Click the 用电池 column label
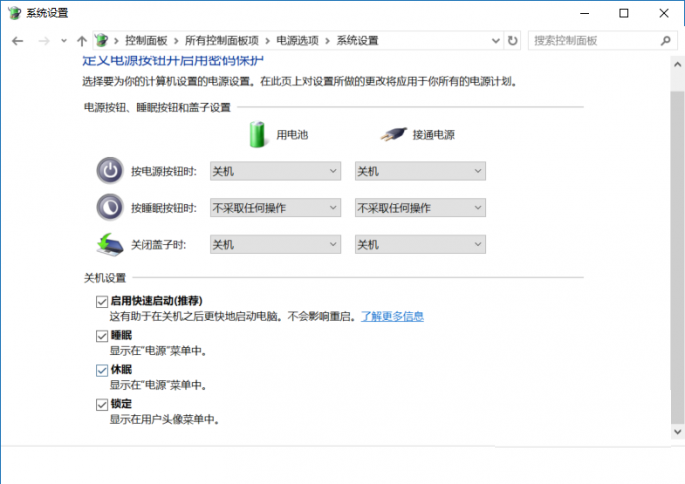 (292, 135)
